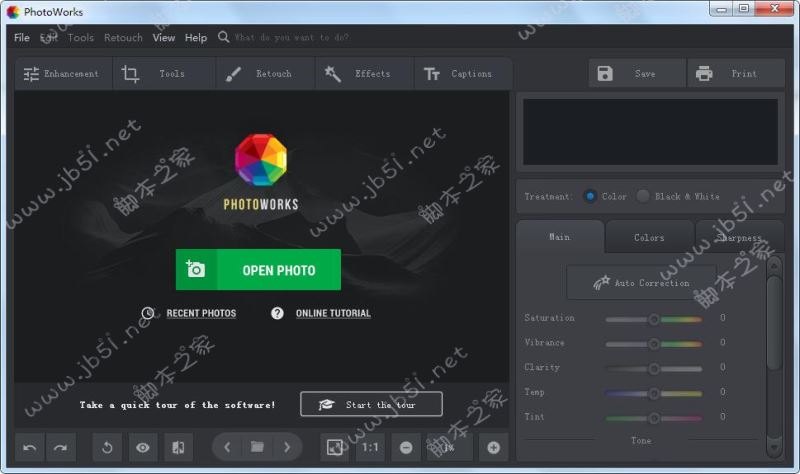This screenshot has width=800, height=474.
Task: Click the Tint slider handle
Action: click(x=654, y=418)
